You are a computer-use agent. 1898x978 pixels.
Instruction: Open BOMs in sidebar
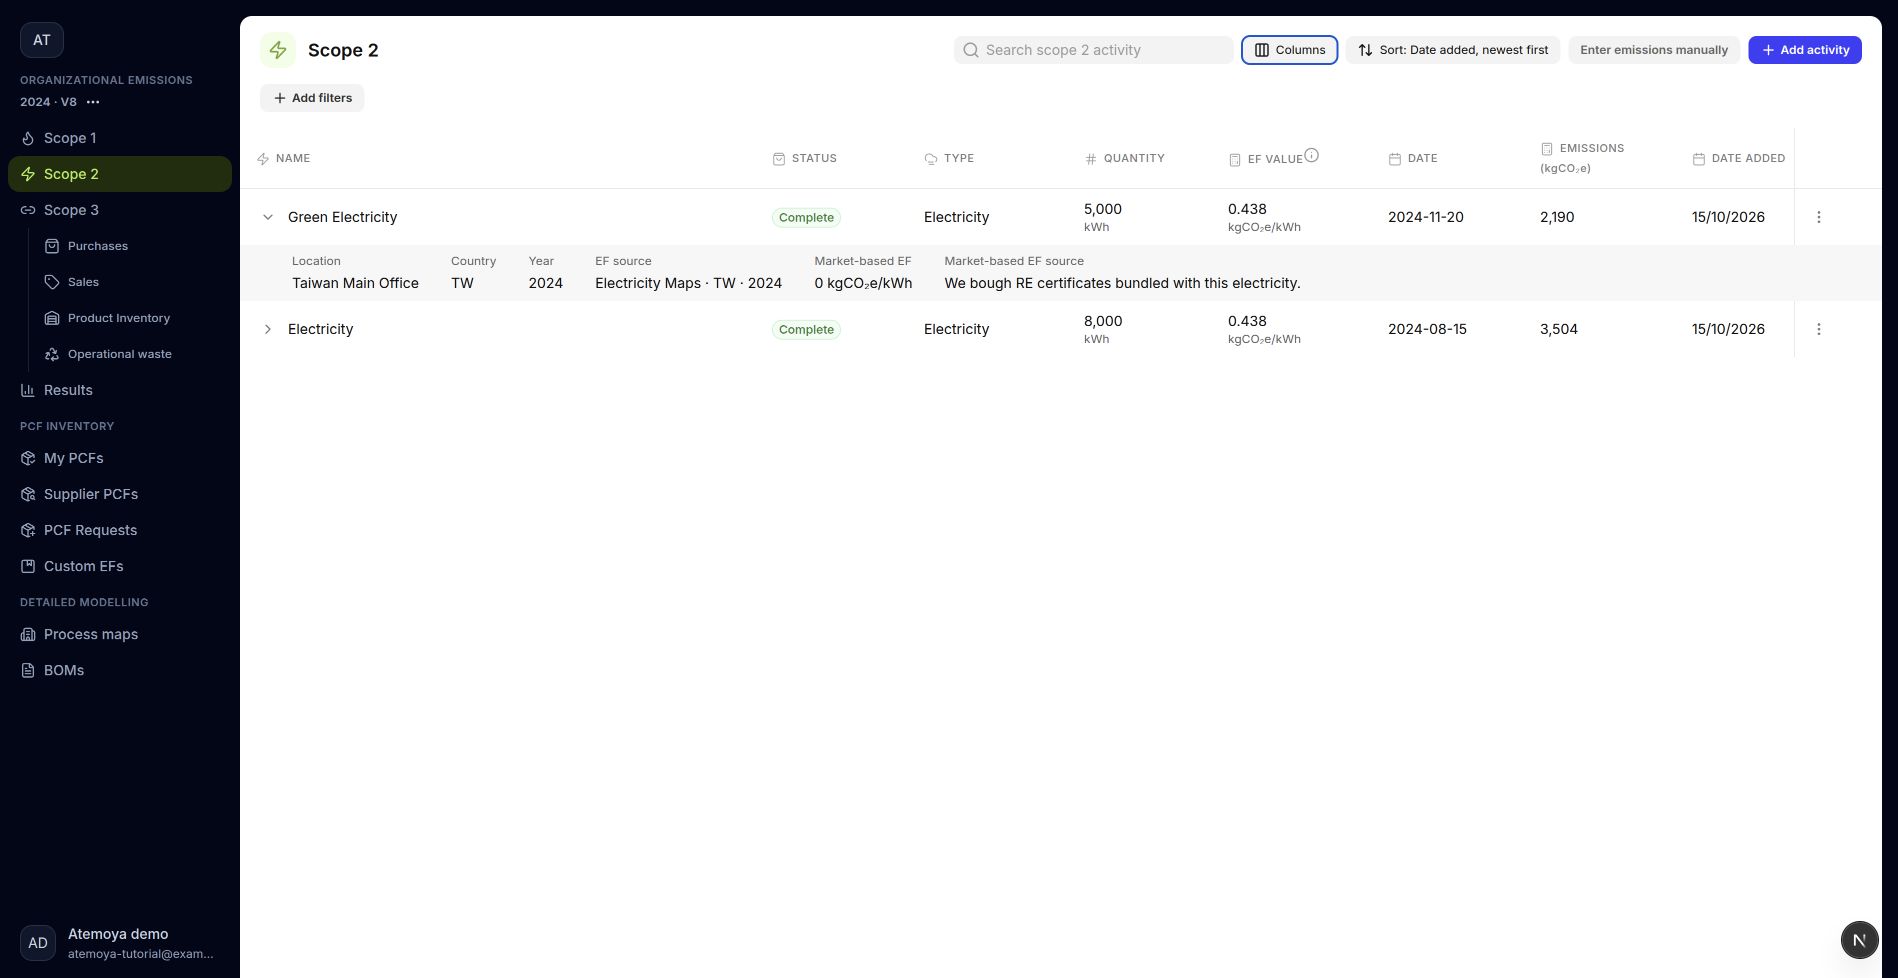coord(120,670)
